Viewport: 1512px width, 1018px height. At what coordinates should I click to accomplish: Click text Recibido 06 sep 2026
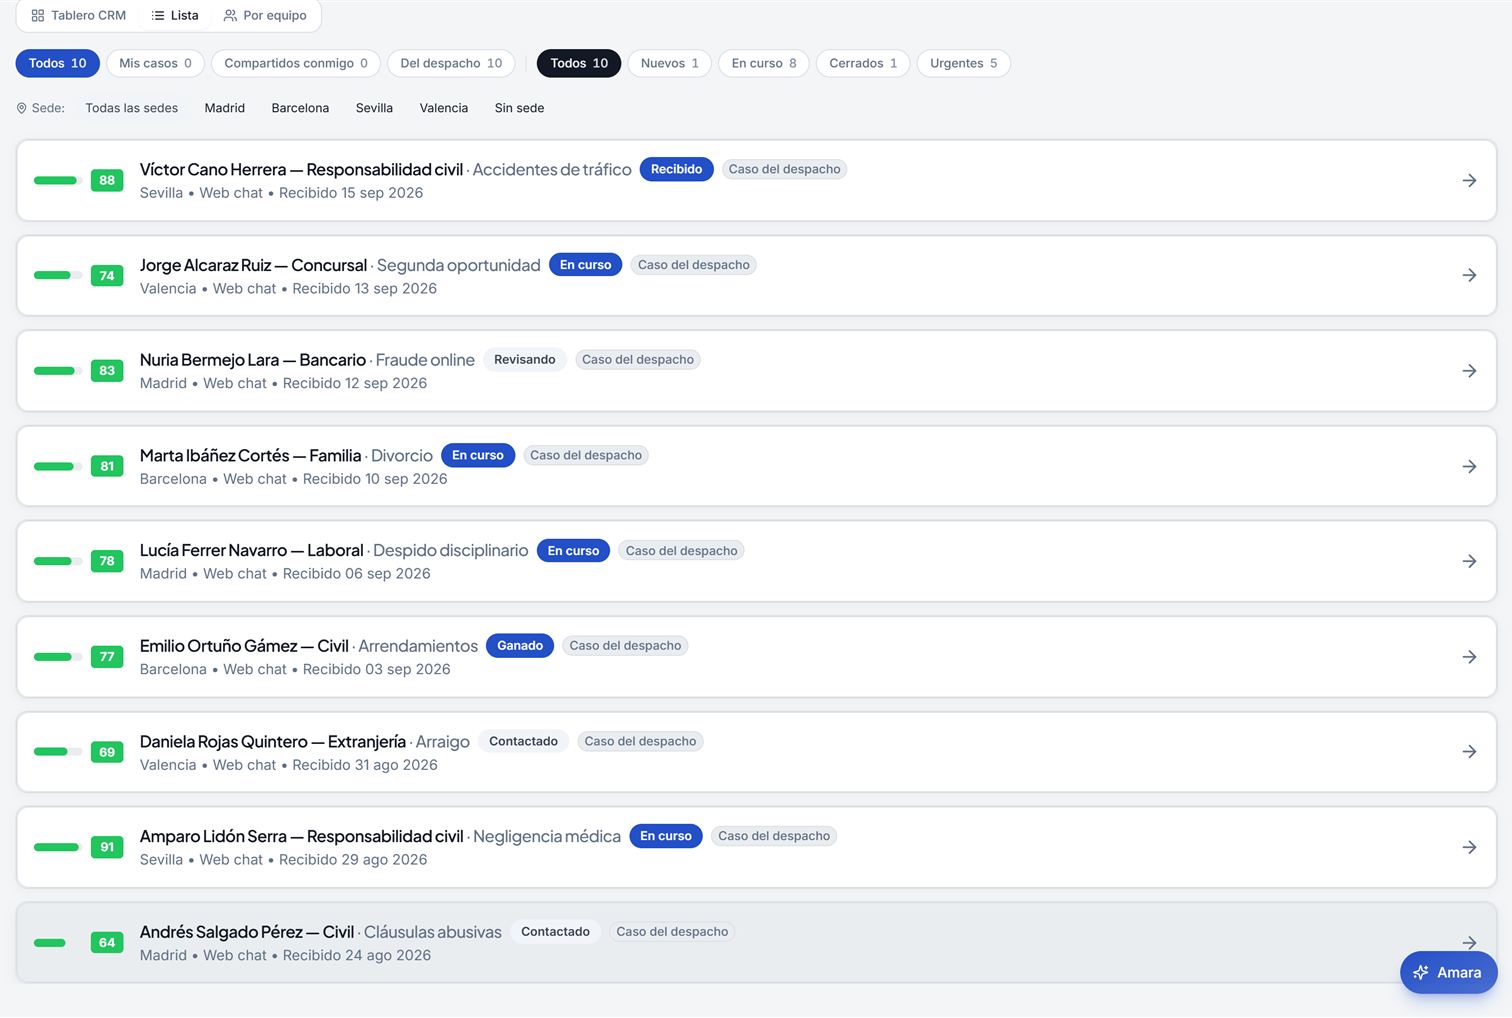(x=357, y=574)
